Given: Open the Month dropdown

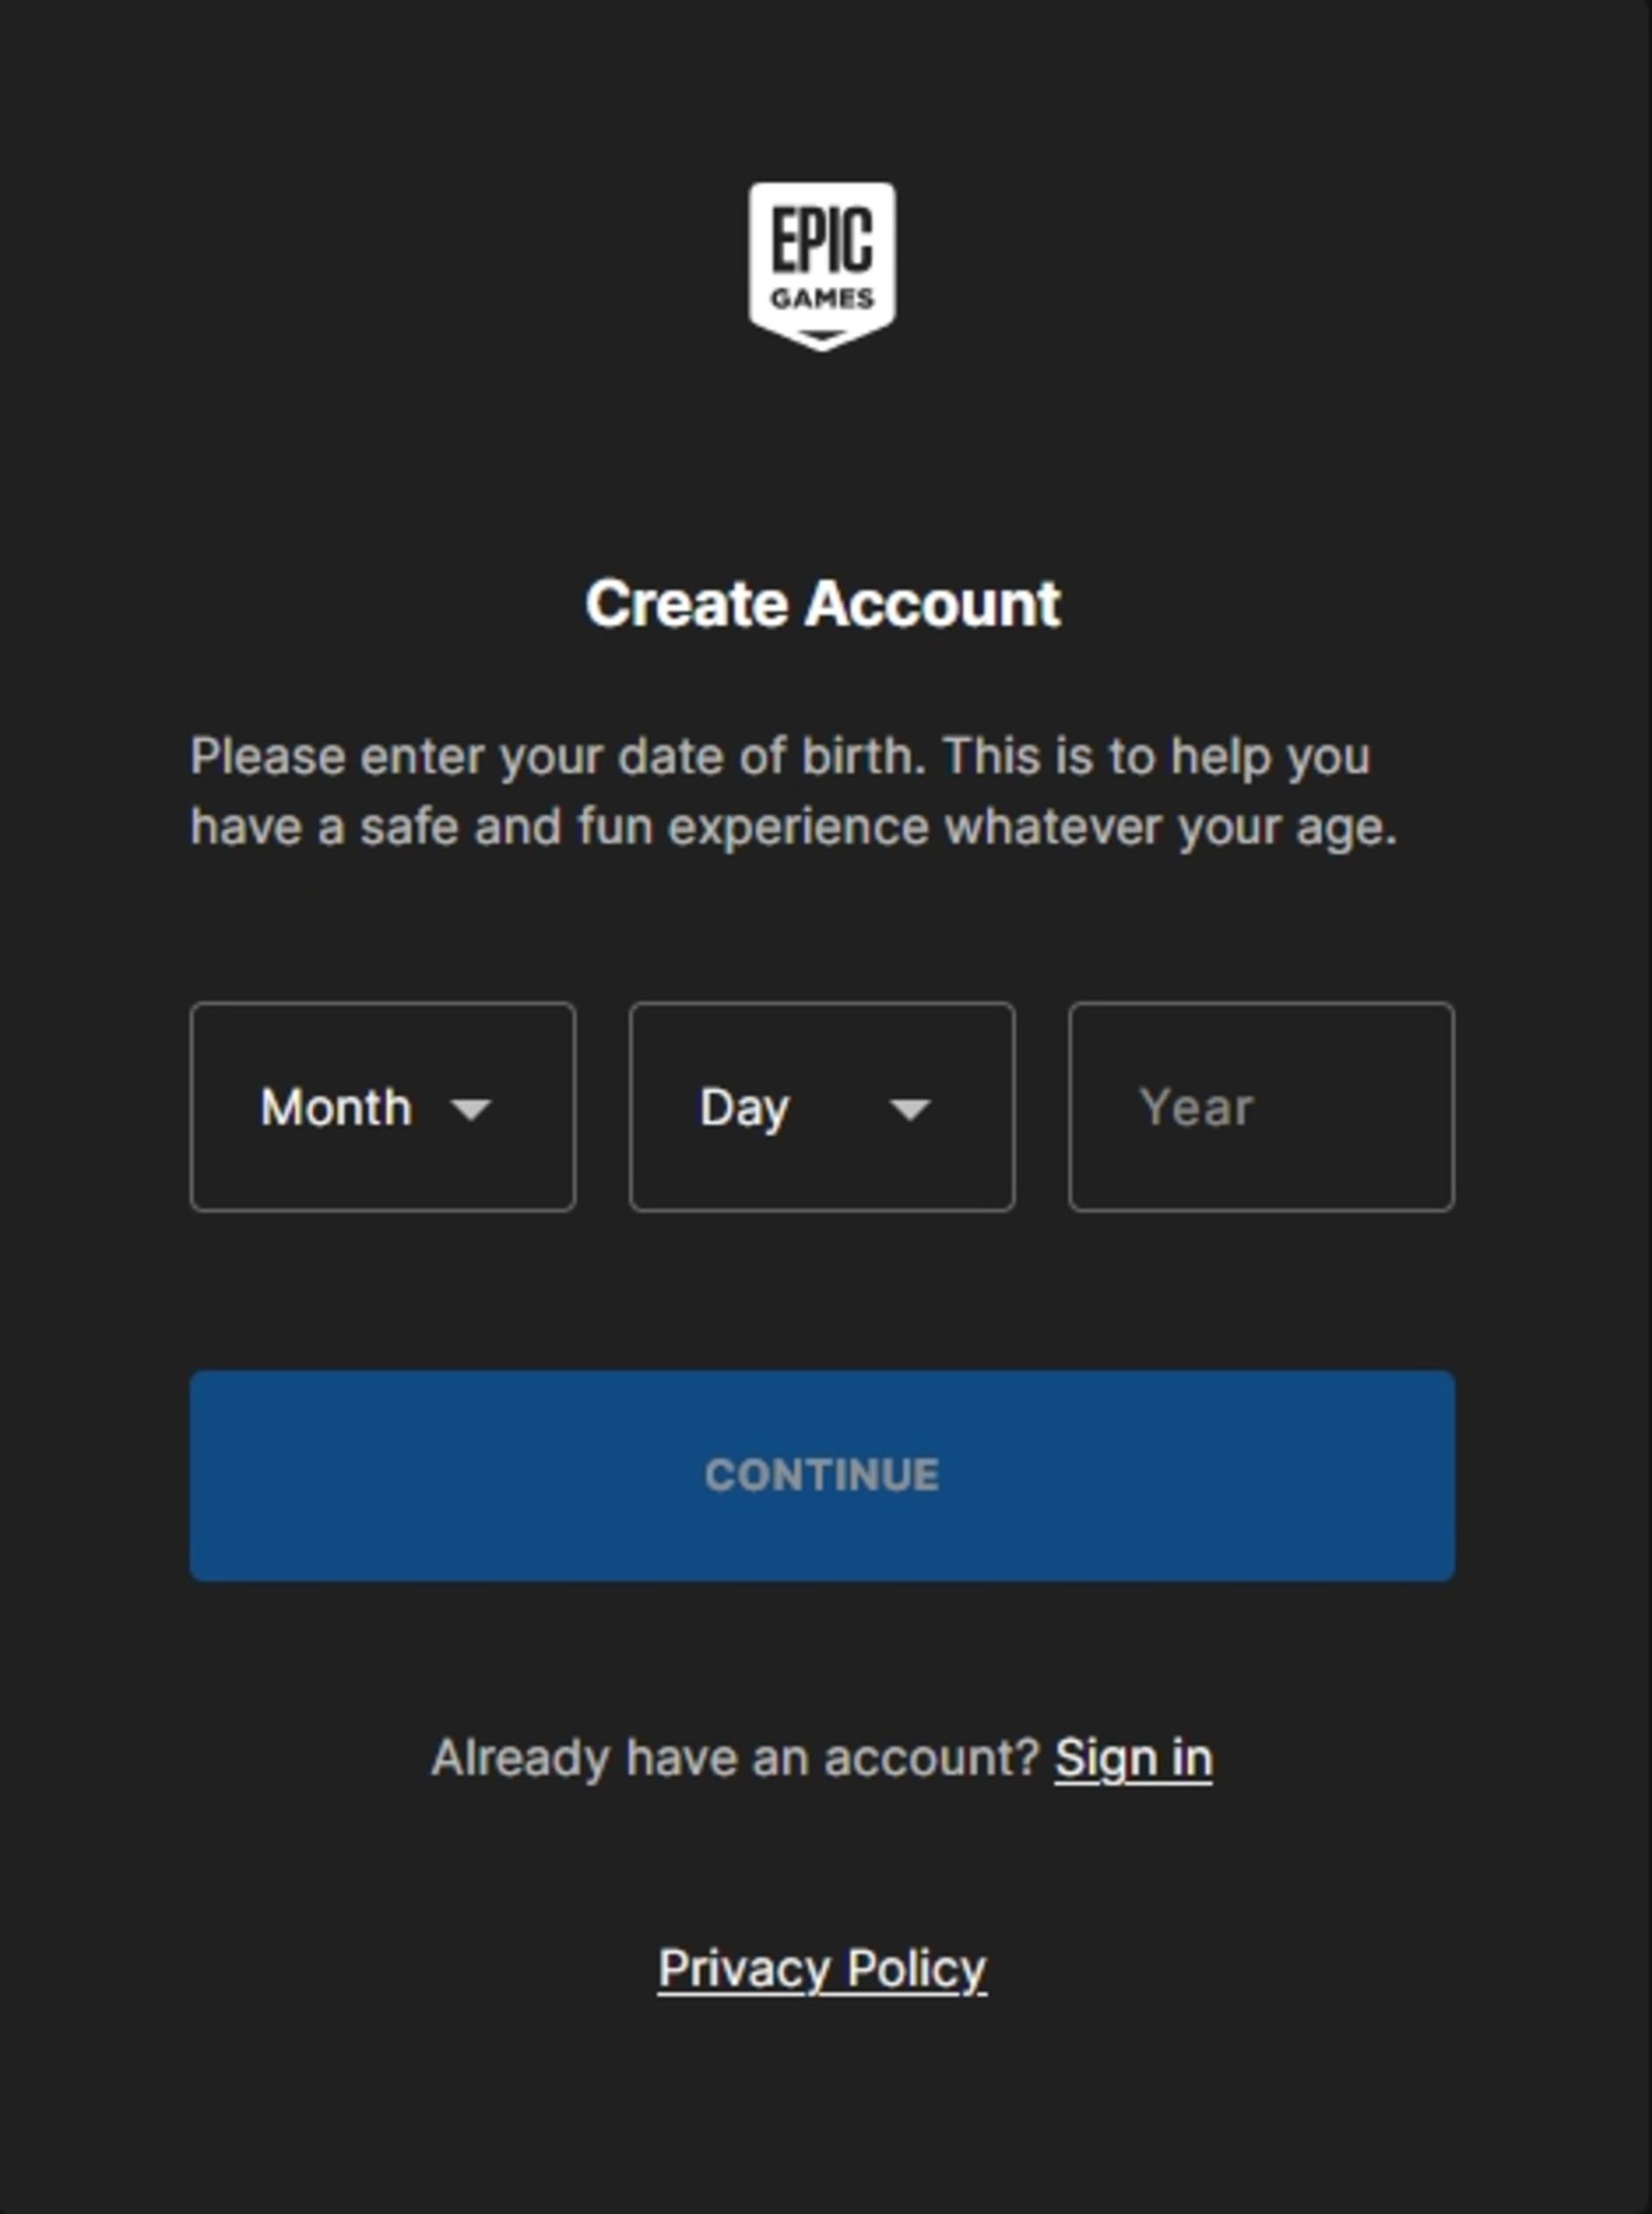Looking at the screenshot, I should click(x=382, y=1107).
